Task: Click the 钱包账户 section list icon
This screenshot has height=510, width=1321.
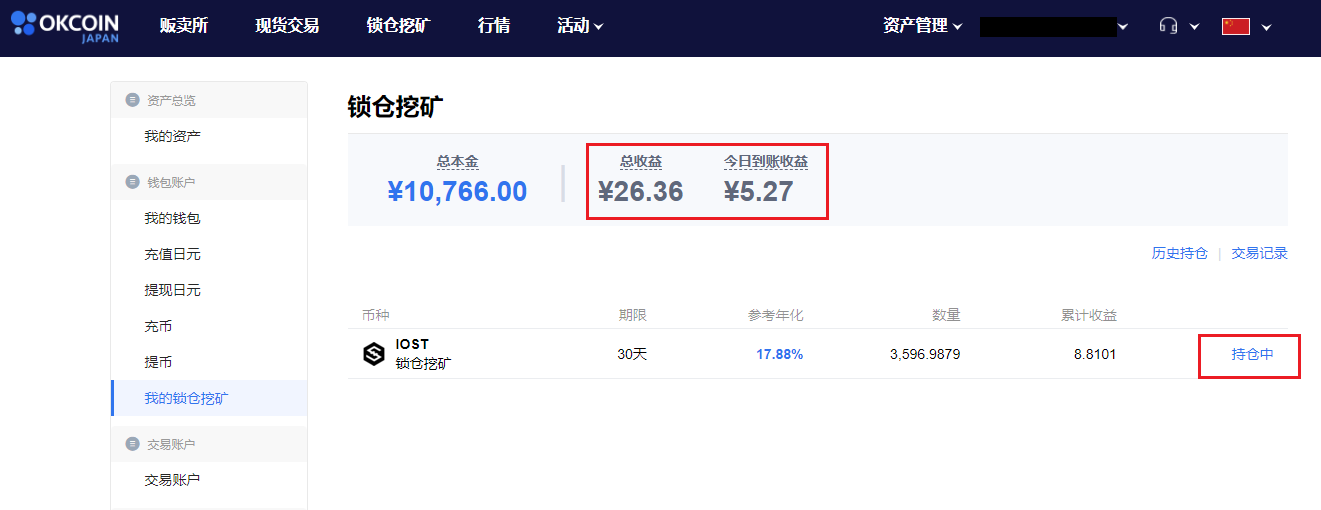Action: pyautogui.click(x=132, y=182)
